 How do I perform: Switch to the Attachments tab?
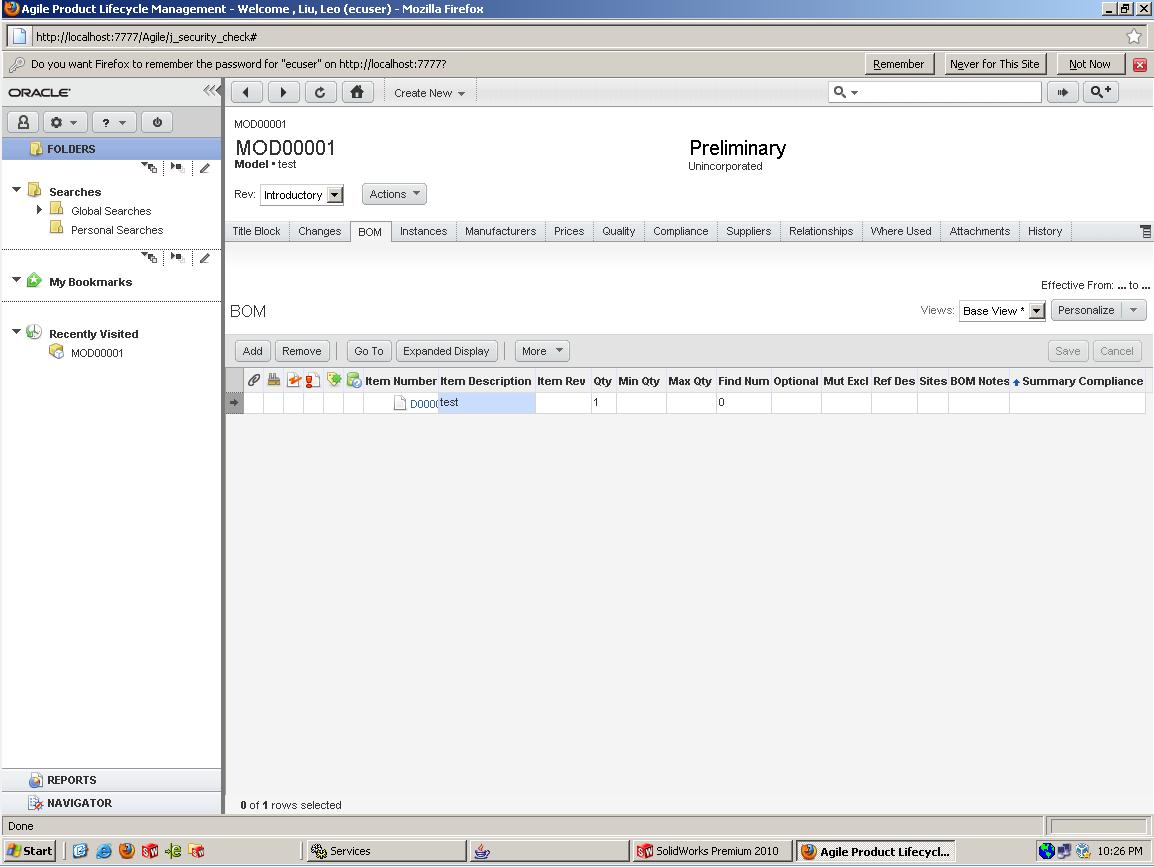[x=980, y=231]
